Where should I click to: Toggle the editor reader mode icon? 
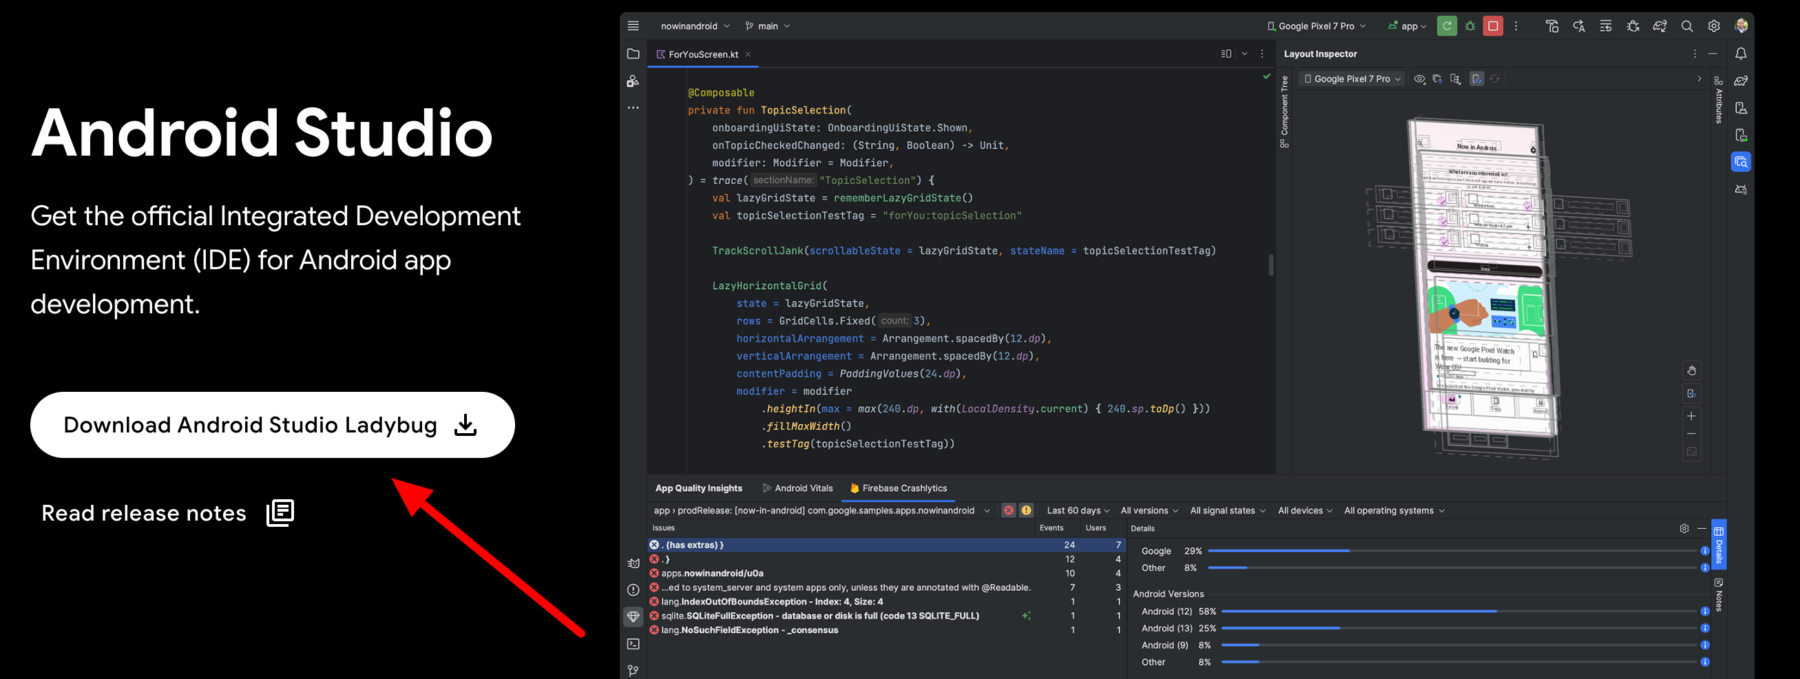tap(1227, 54)
